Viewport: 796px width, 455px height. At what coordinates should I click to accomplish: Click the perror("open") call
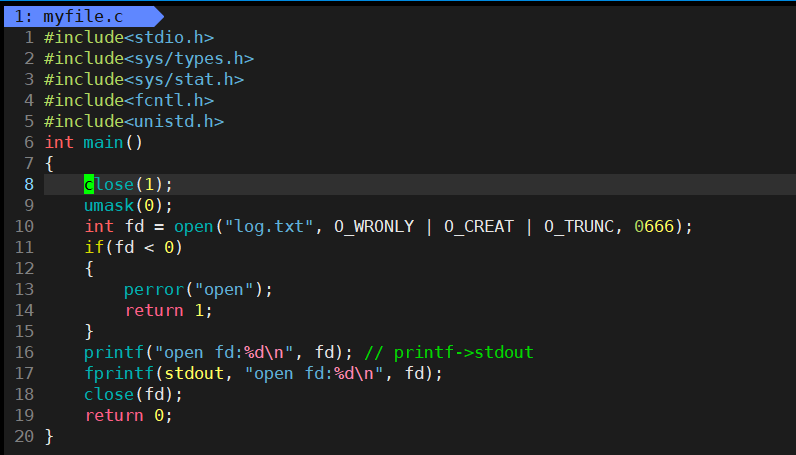coord(198,290)
